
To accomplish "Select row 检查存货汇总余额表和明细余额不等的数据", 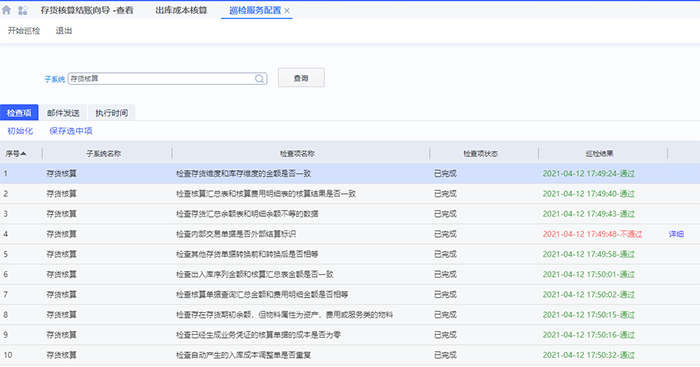I will (350, 214).
